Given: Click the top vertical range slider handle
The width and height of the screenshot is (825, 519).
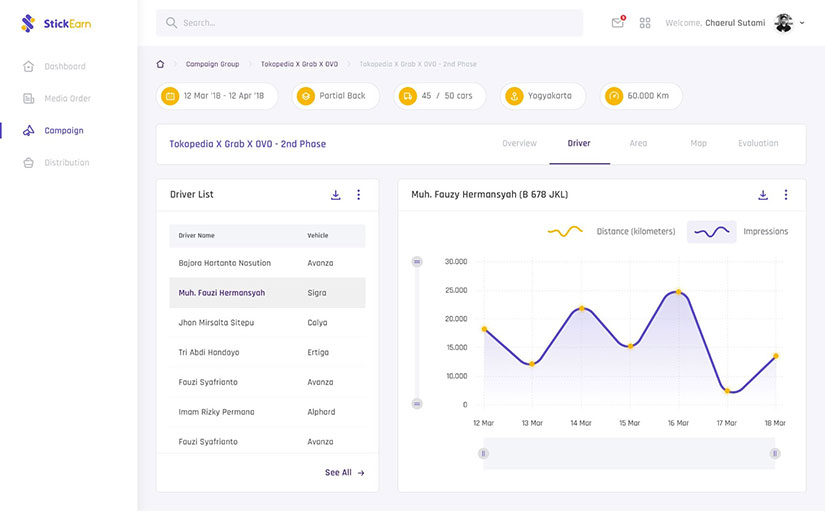Looking at the screenshot, I should (x=417, y=262).
